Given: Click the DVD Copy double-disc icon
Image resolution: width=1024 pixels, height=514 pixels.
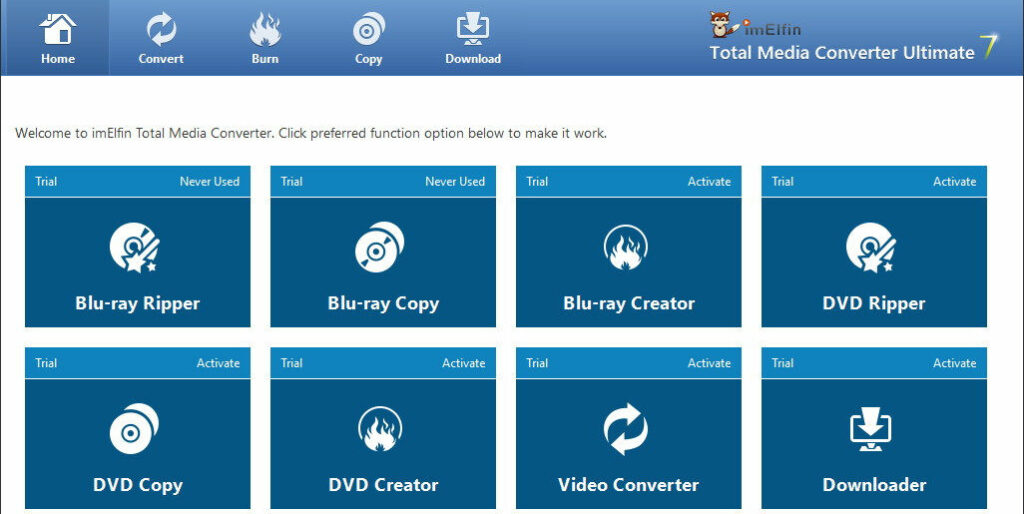Looking at the screenshot, I should pos(135,428).
